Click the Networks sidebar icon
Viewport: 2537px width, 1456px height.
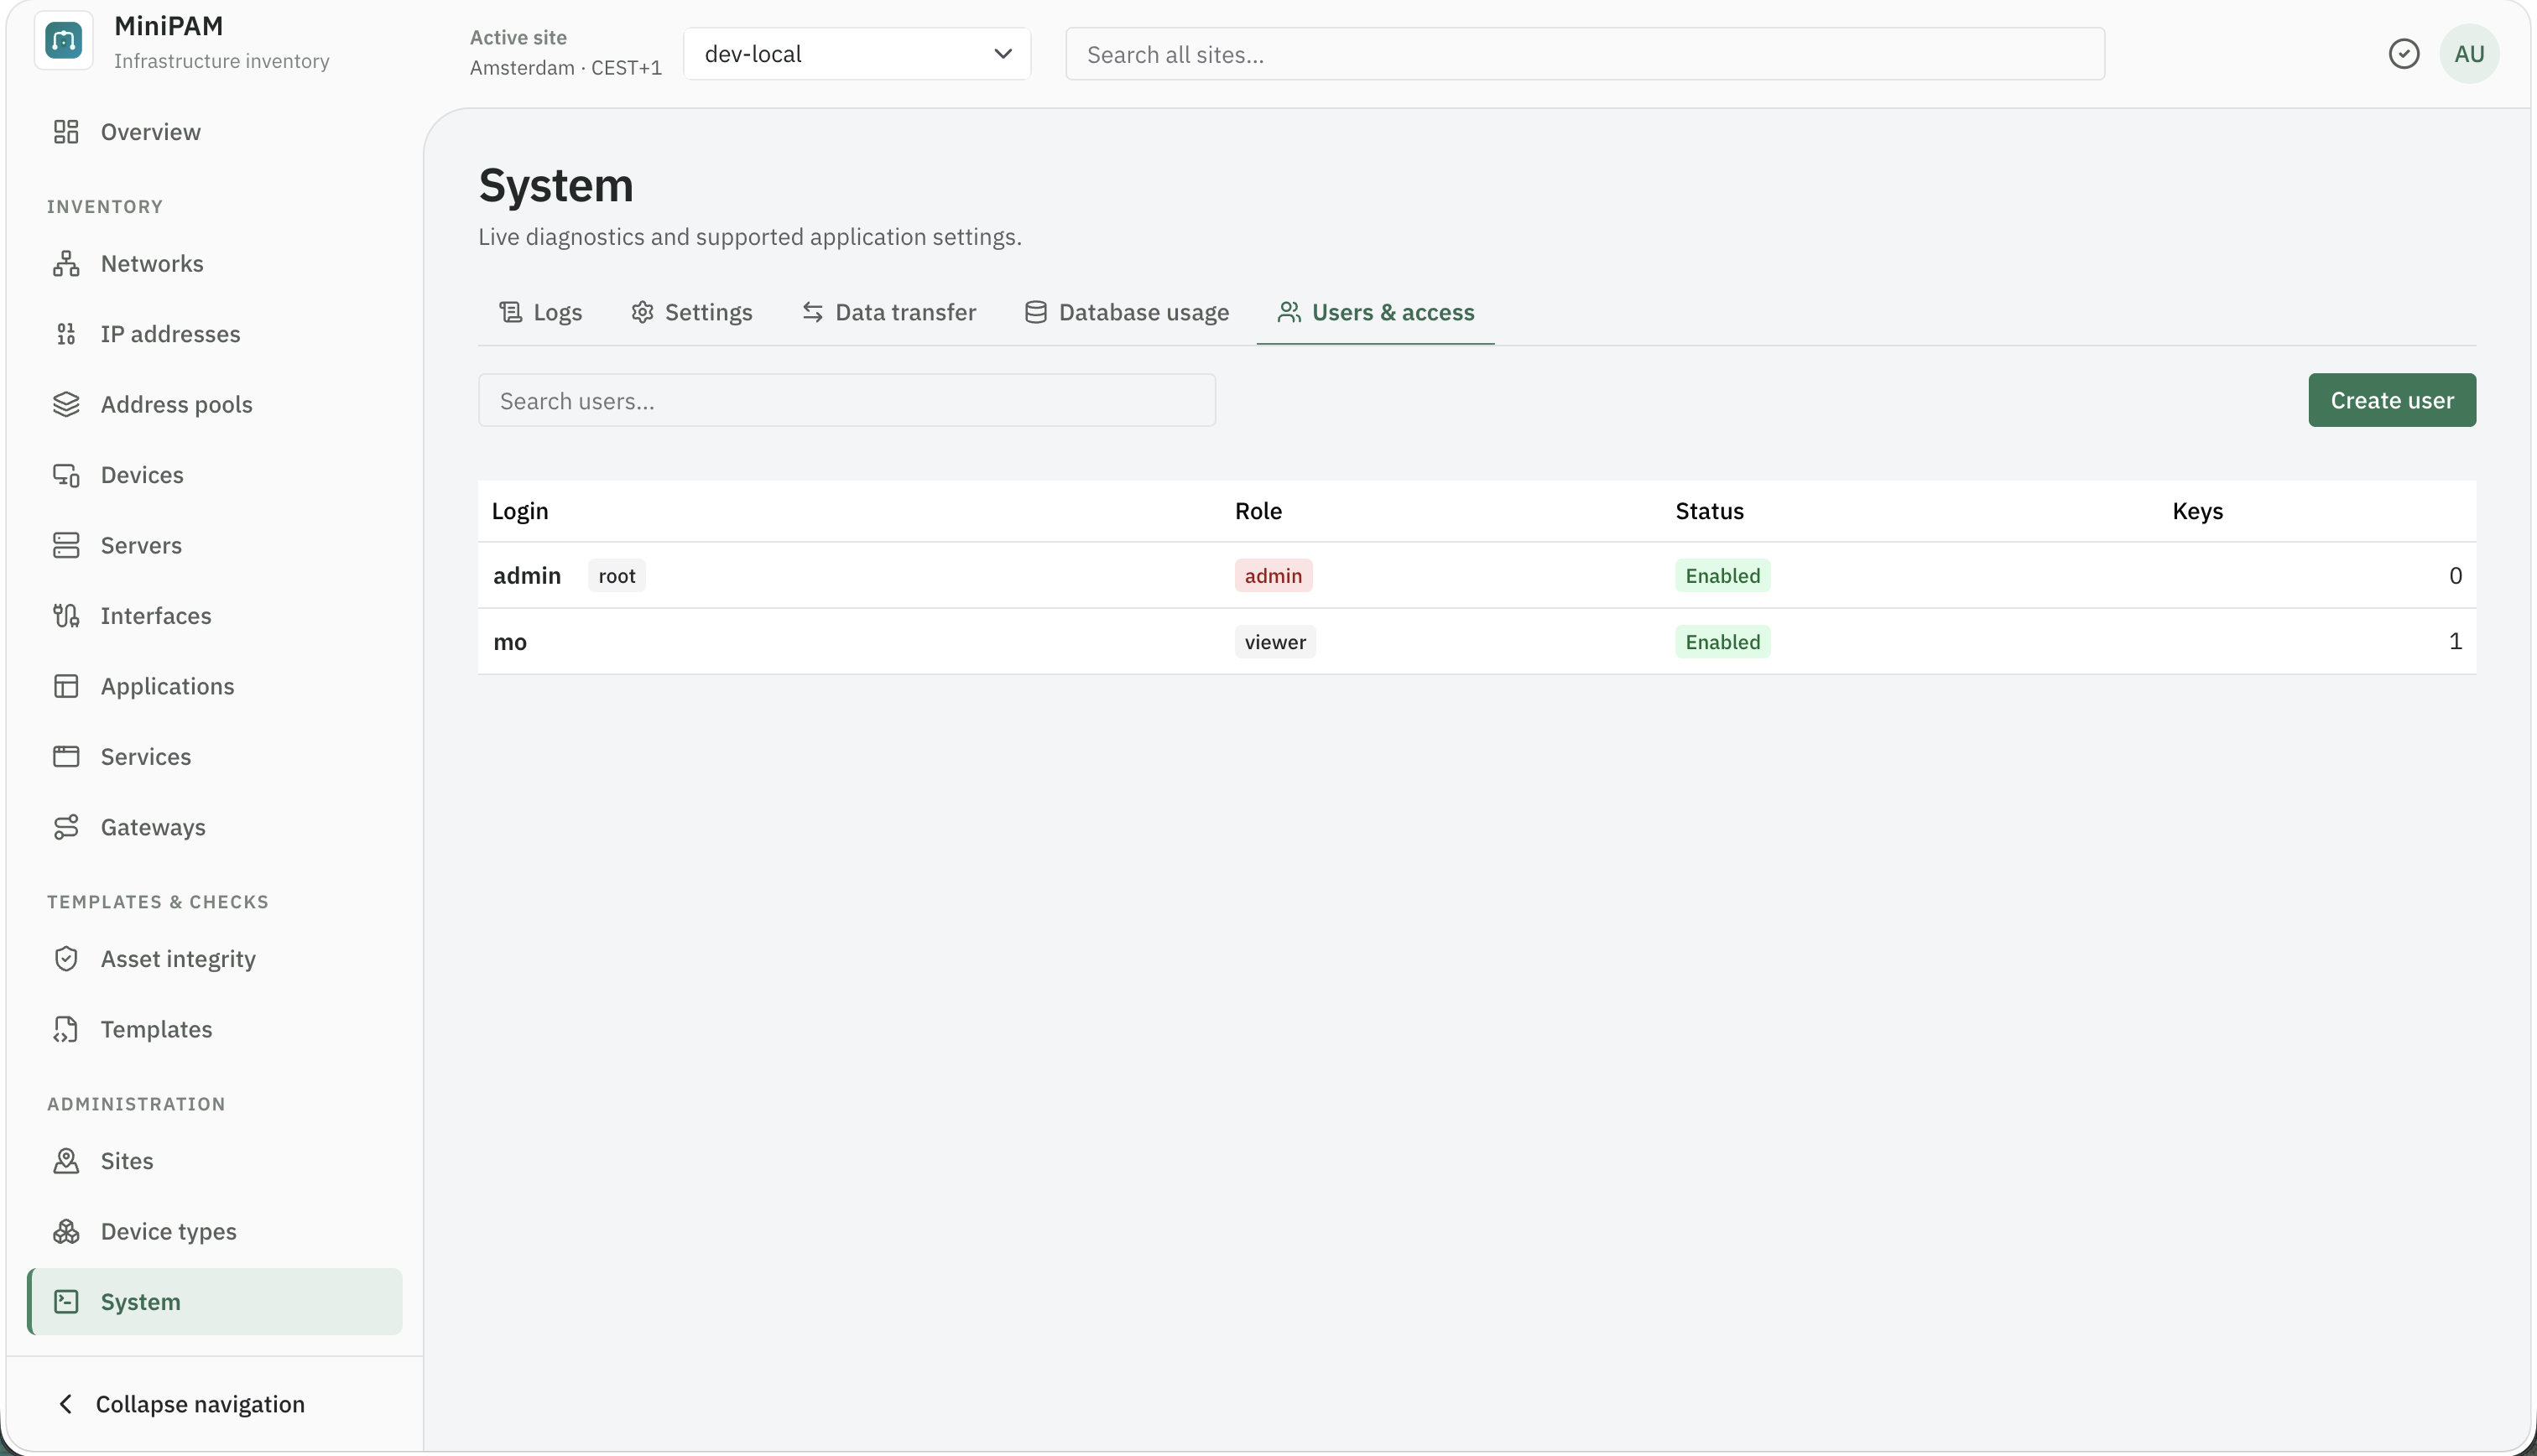[66, 264]
